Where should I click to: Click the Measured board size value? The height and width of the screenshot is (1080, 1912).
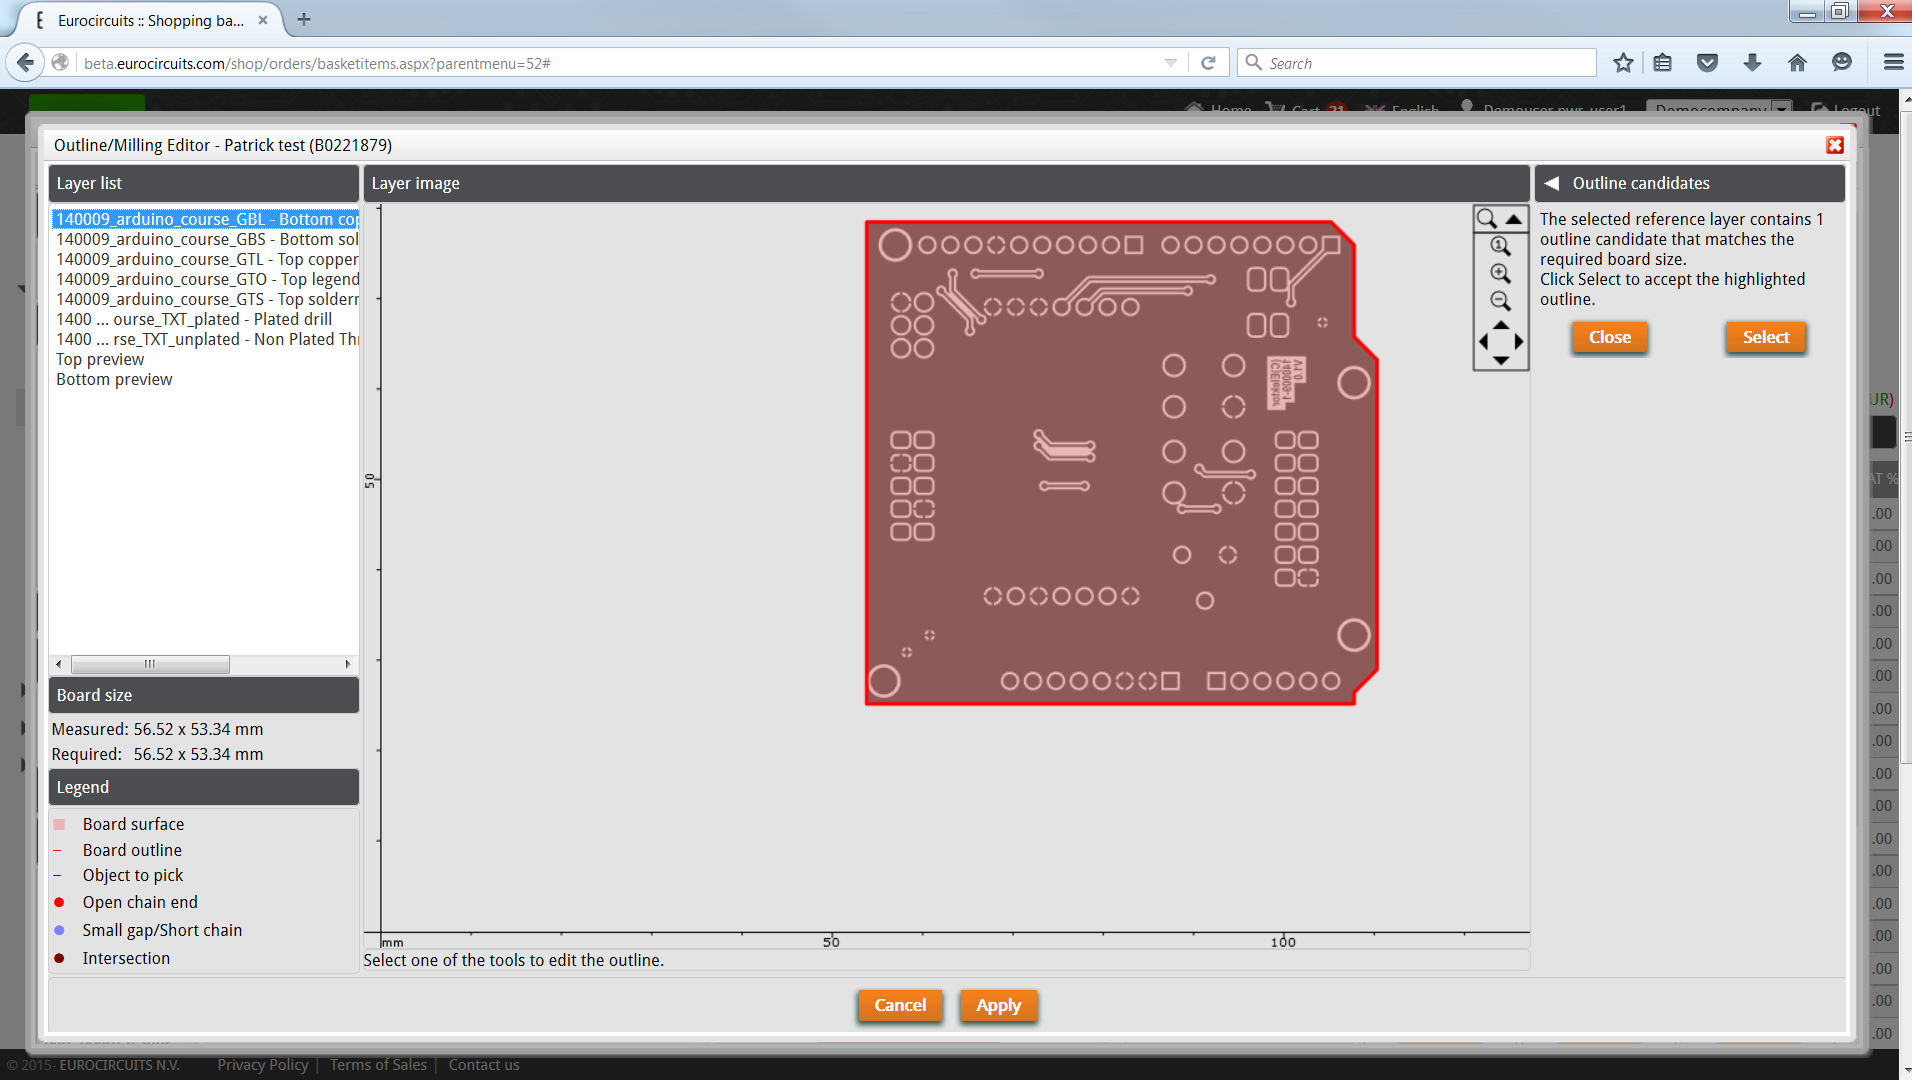pyautogui.click(x=198, y=729)
